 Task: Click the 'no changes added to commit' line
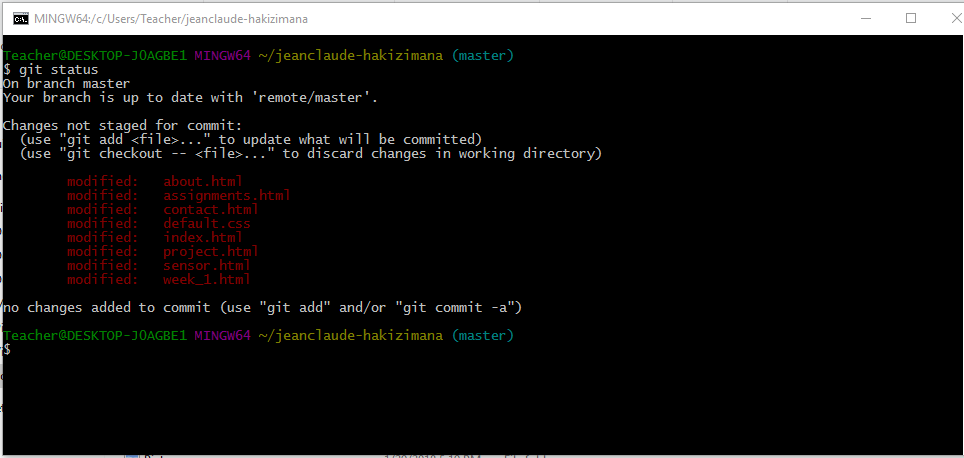pos(263,307)
